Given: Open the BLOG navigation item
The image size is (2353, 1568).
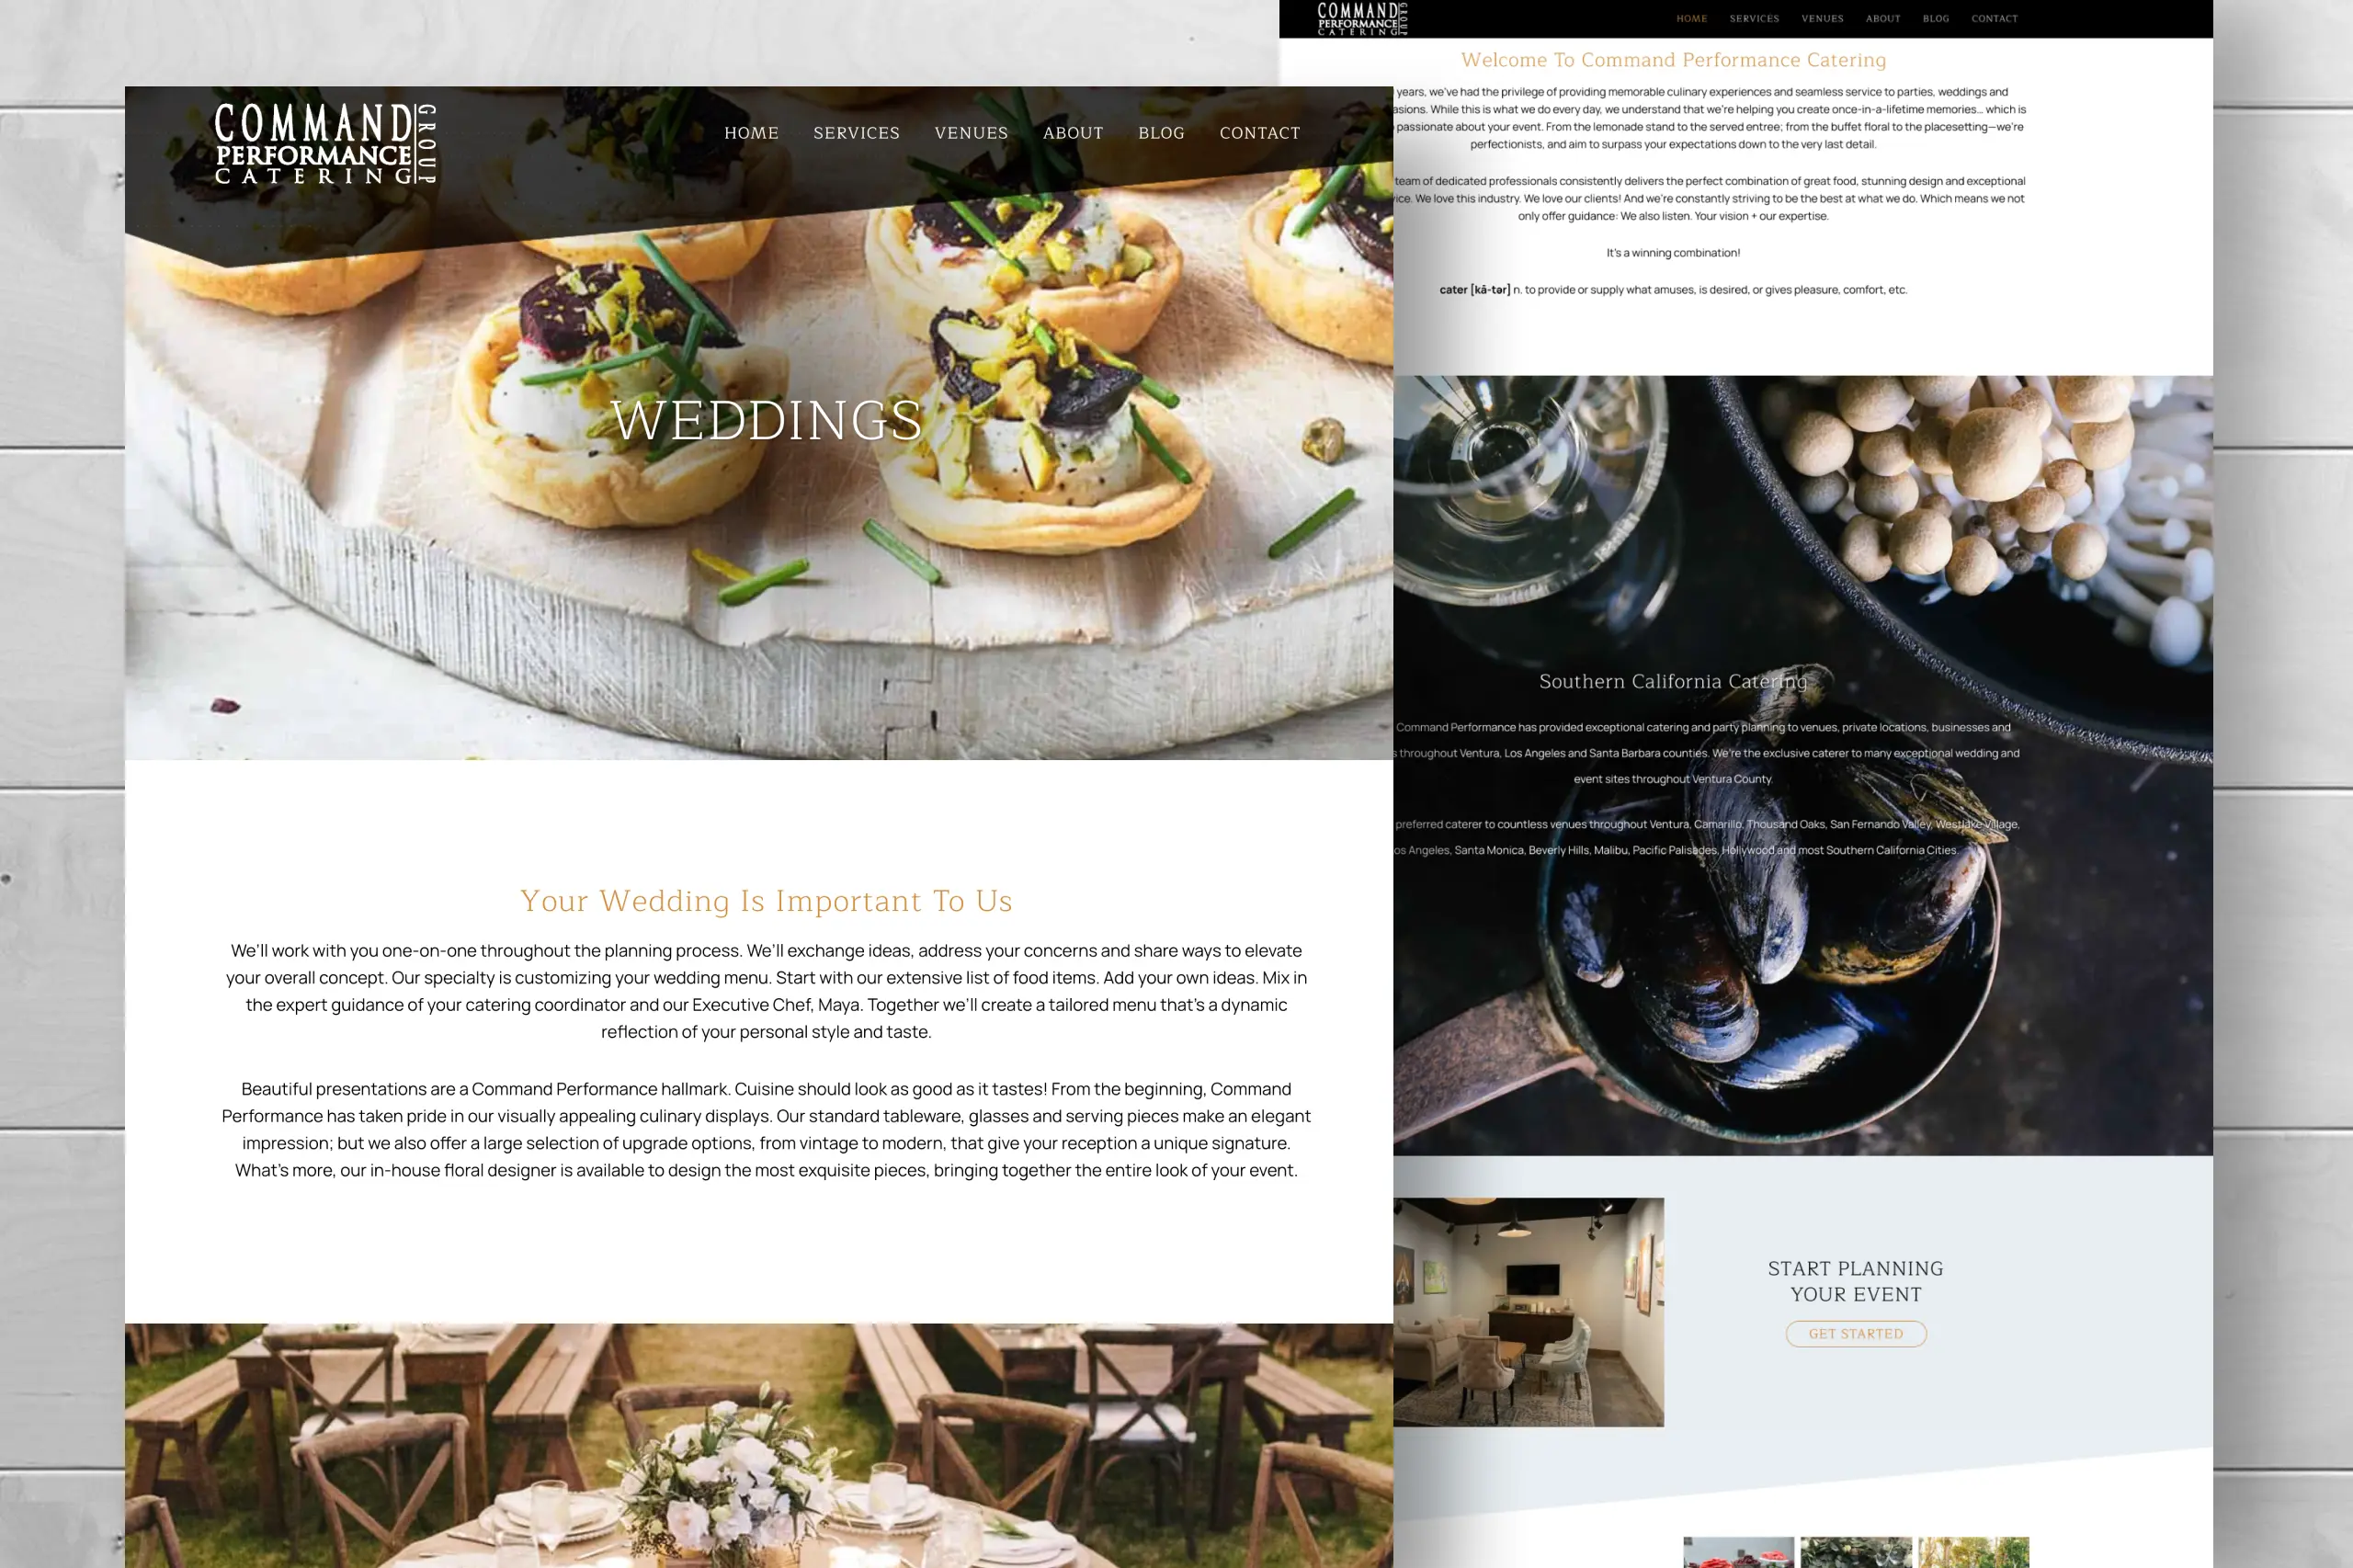Looking at the screenshot, I should click(x=1160, y=133).
